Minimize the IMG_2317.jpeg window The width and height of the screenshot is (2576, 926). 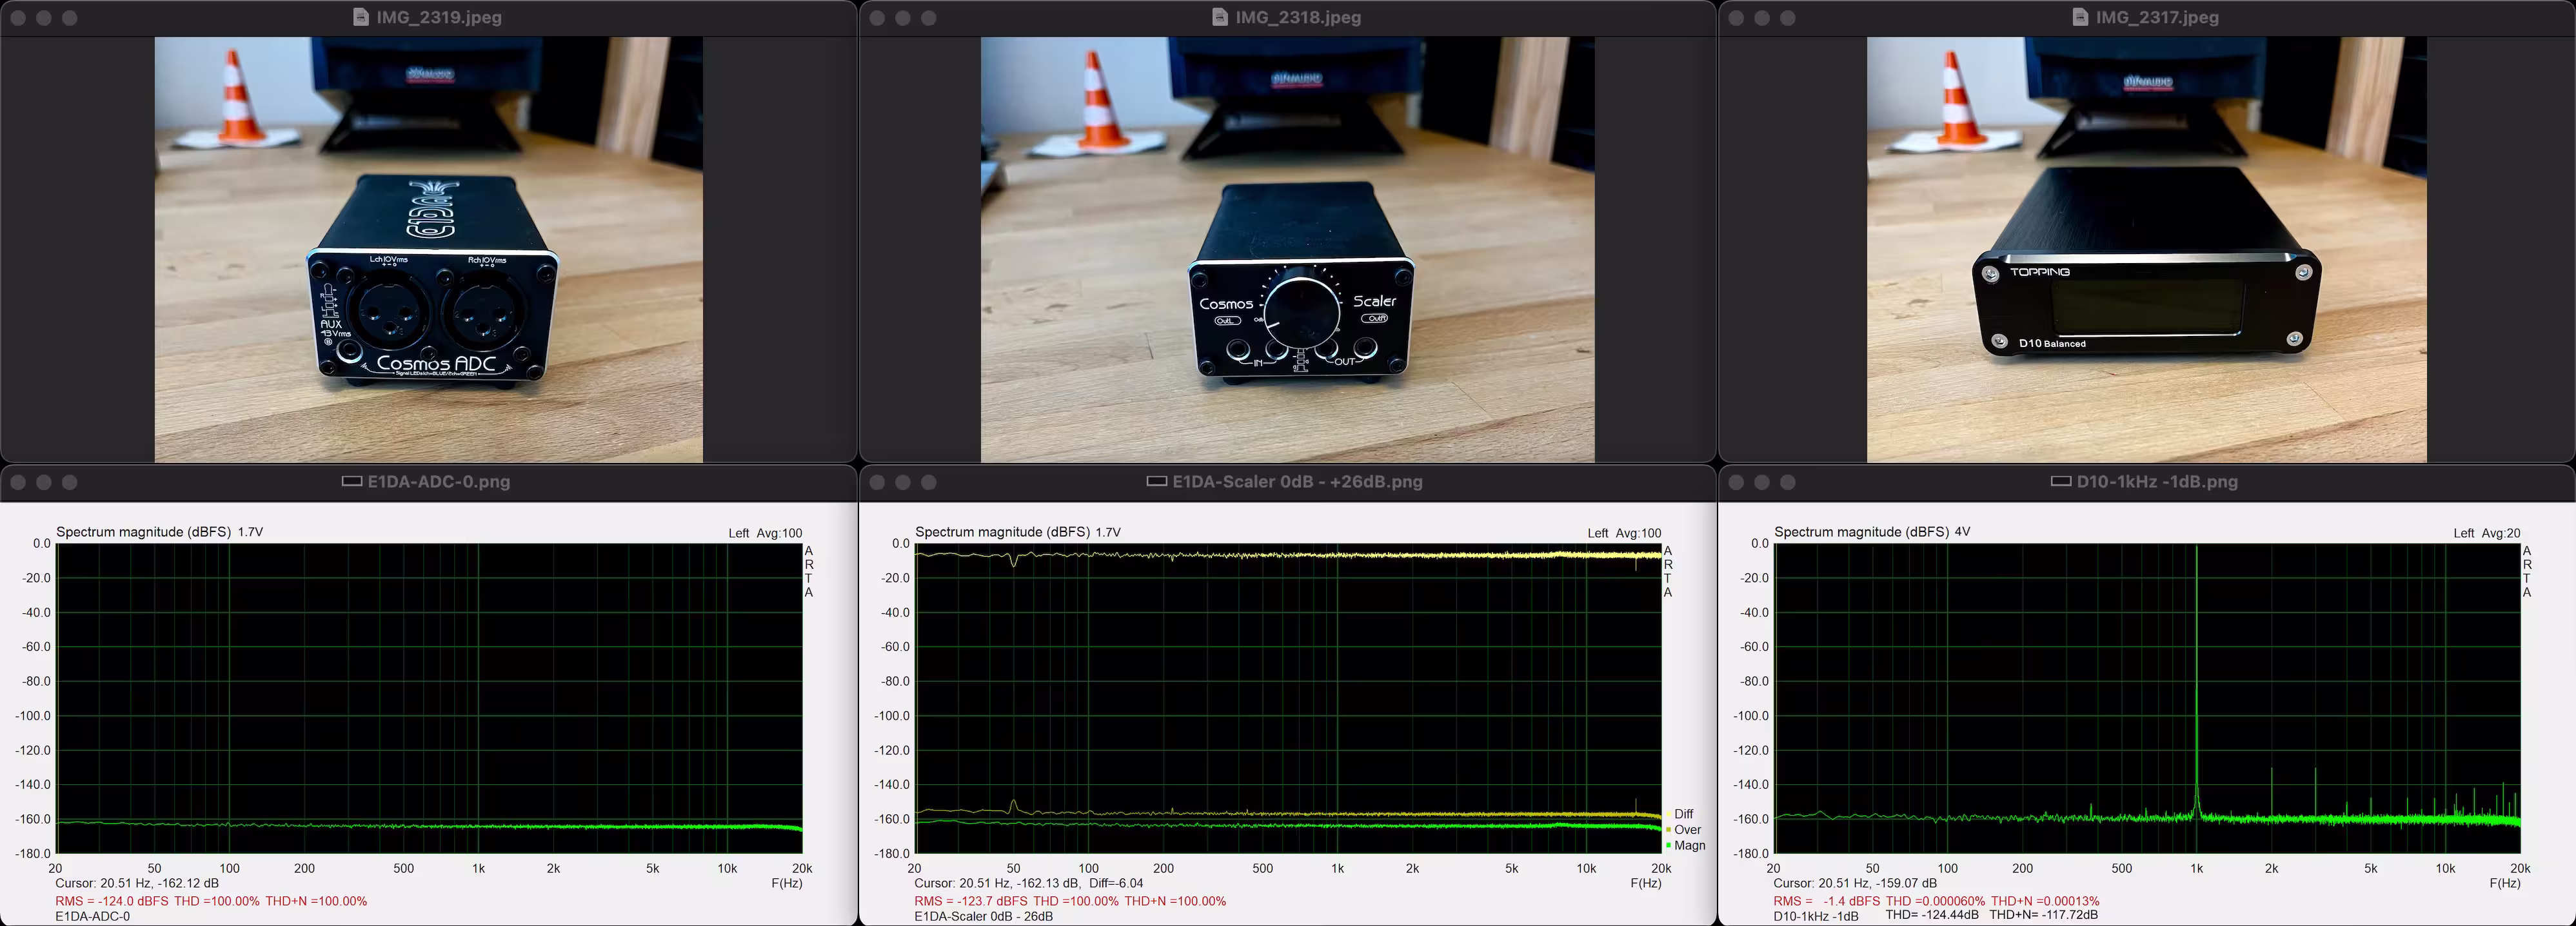[1762, 18]
